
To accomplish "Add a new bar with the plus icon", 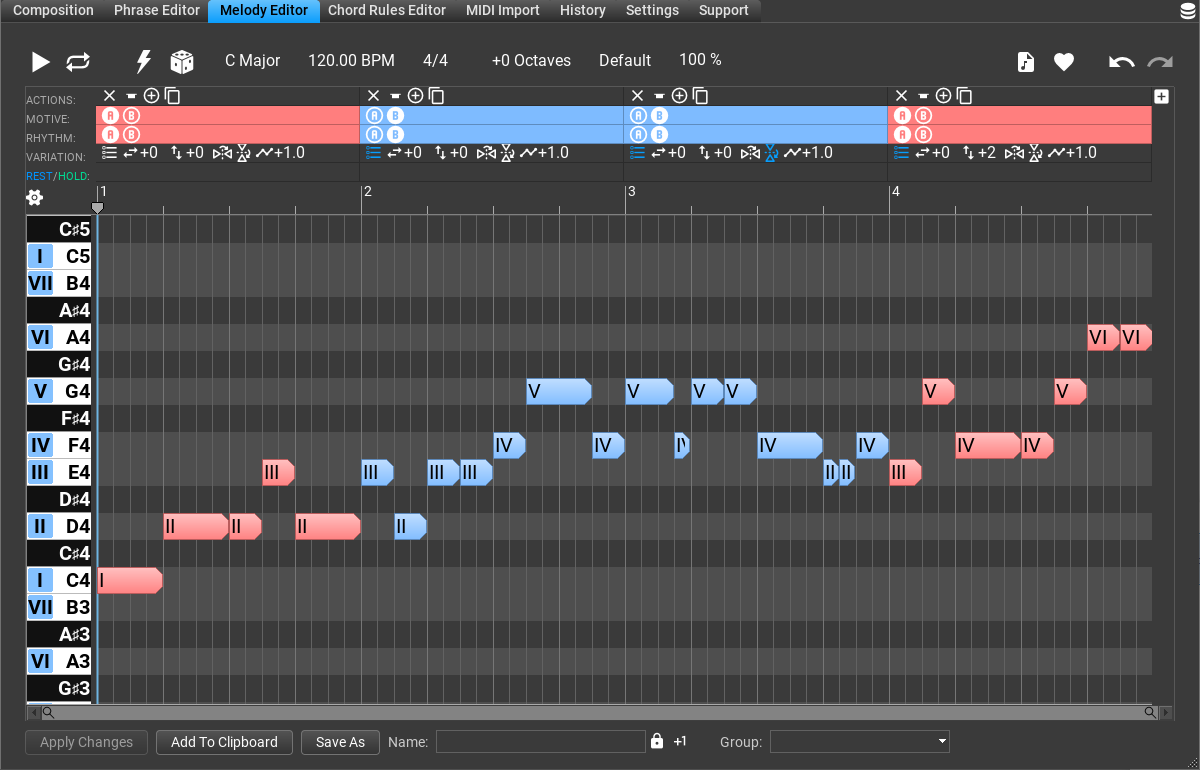I will click(1161, 95).
